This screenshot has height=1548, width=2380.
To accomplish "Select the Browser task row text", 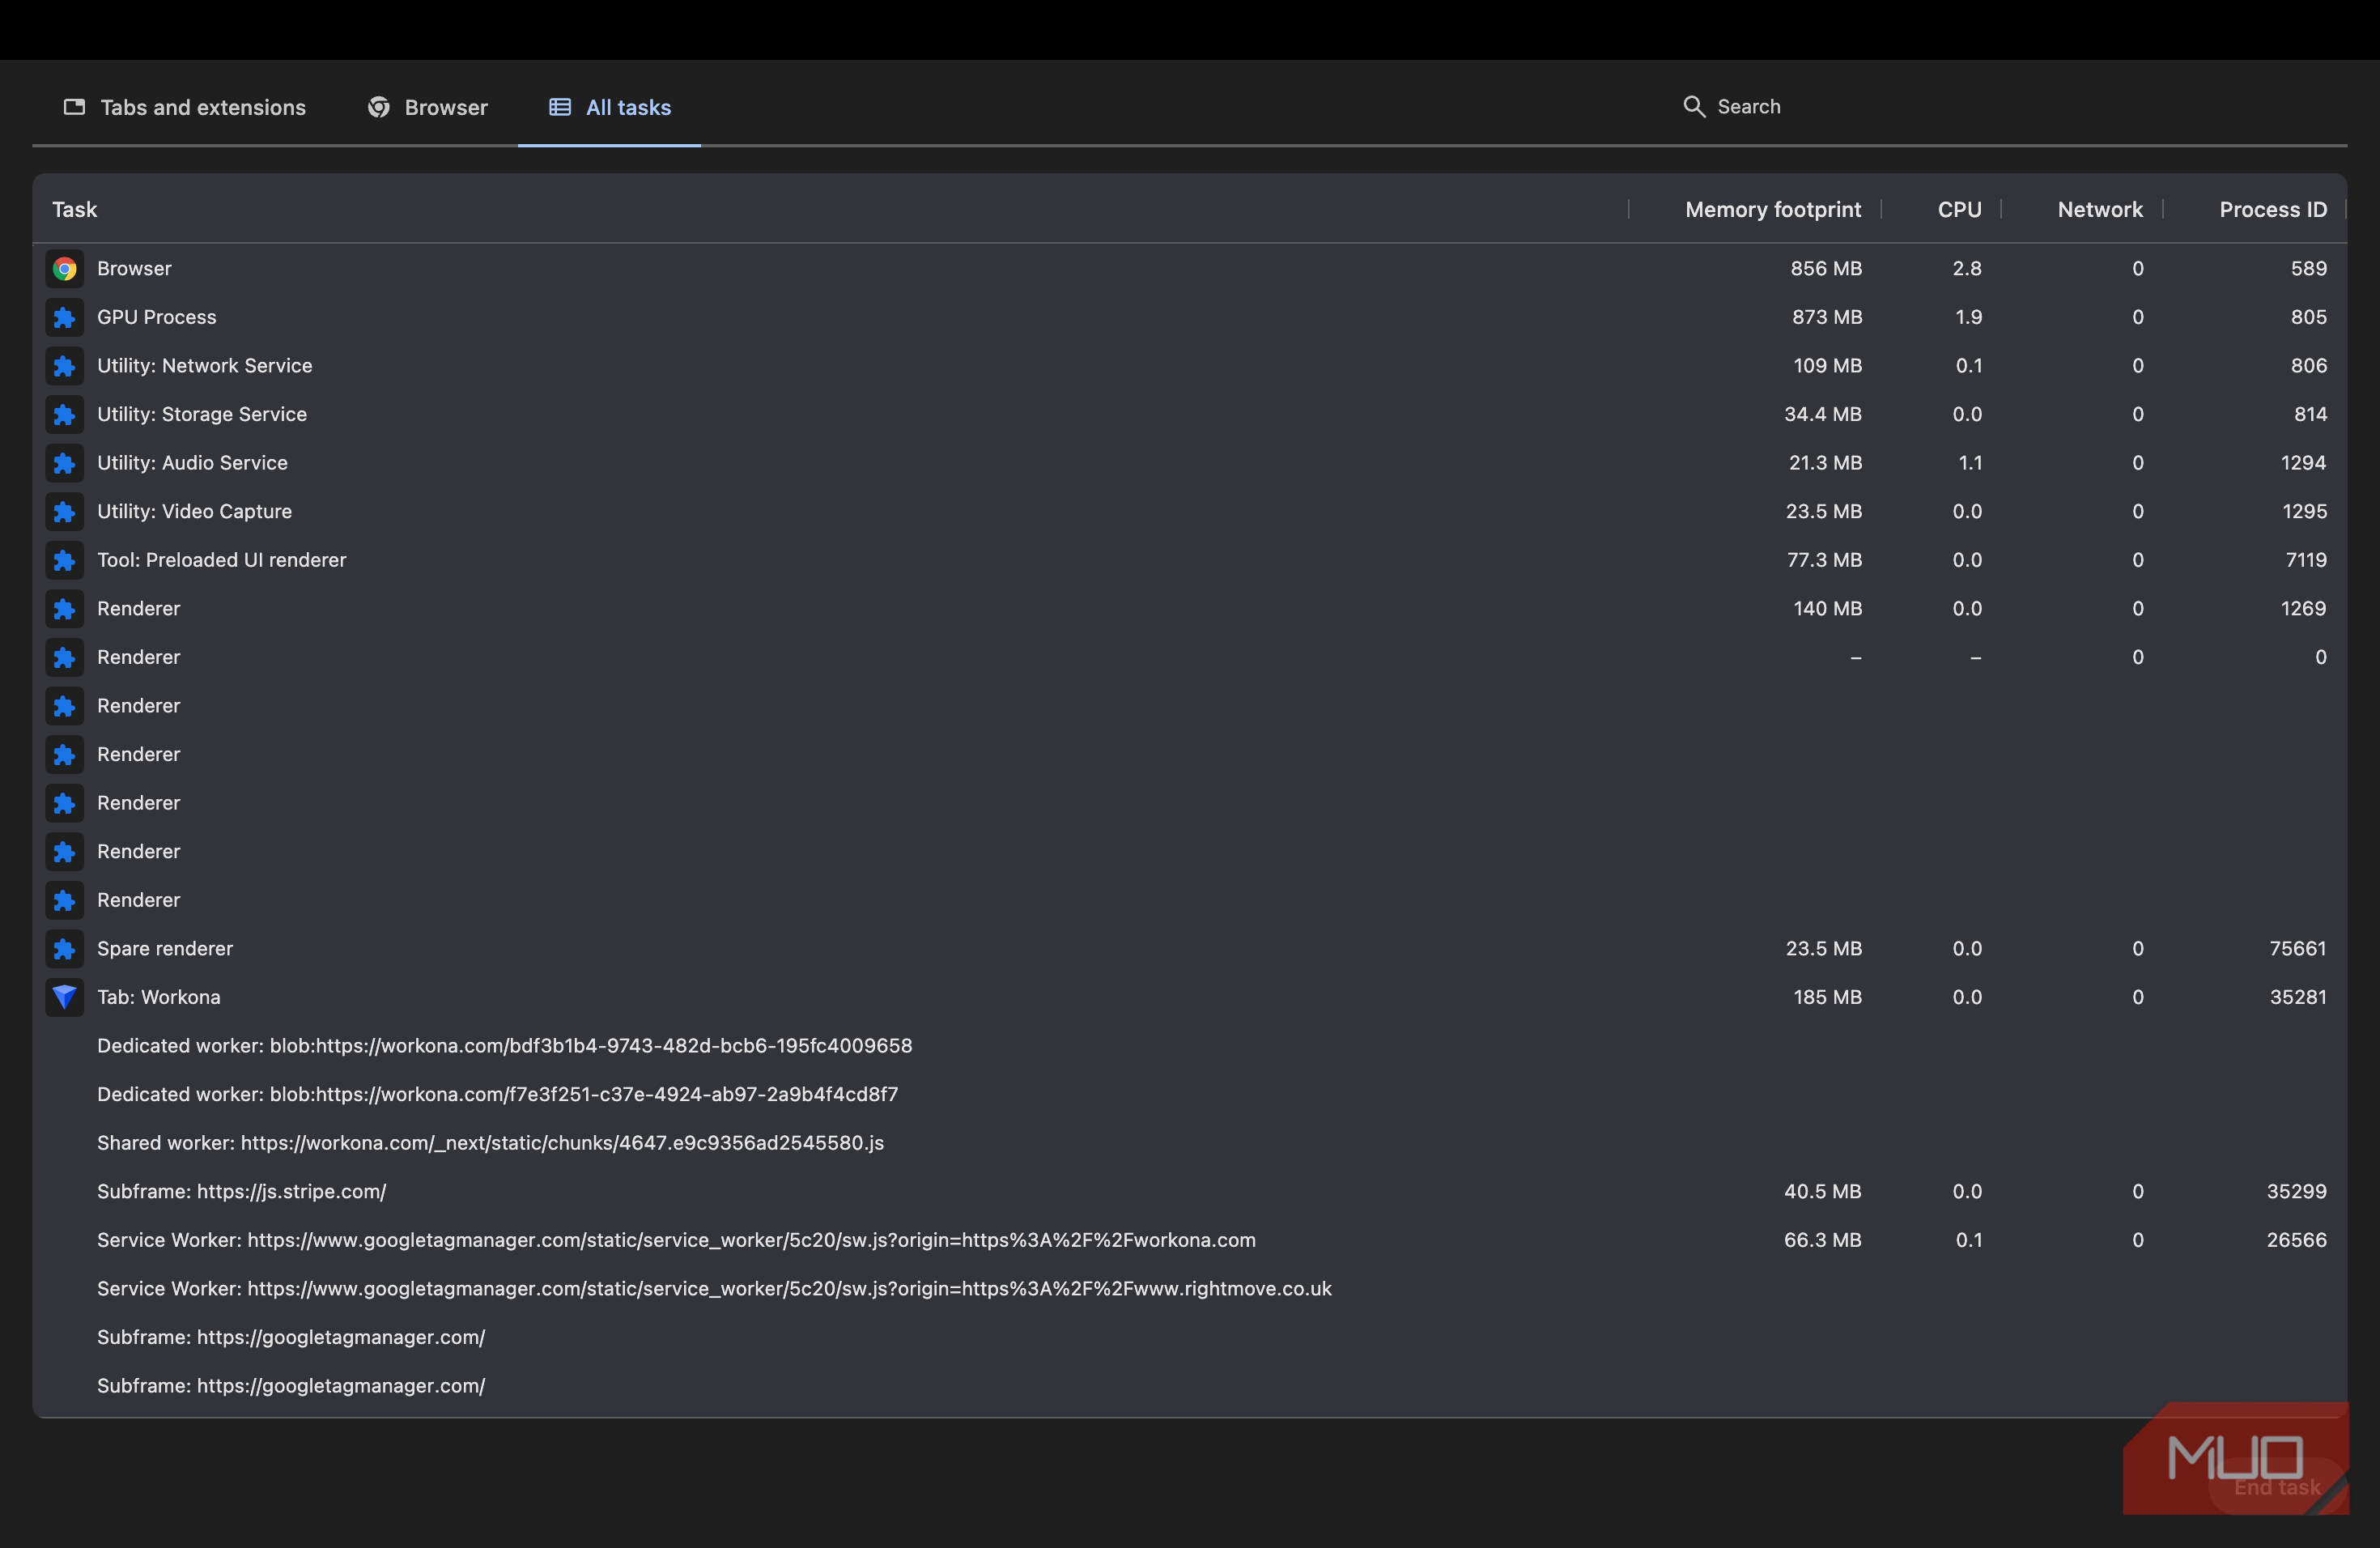I will [134, 269].
